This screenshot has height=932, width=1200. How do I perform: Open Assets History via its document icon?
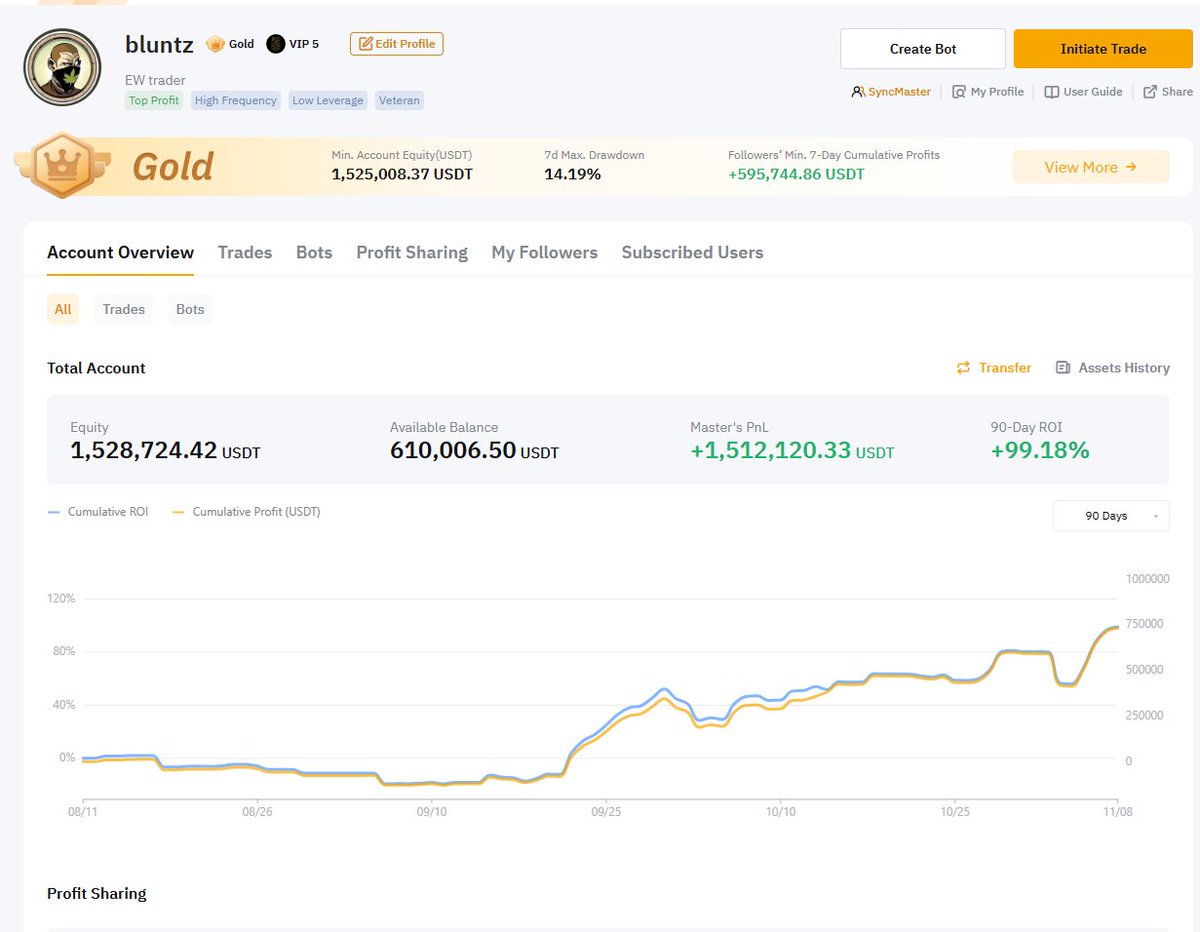pyautogui.click(x=1062, y=368)
